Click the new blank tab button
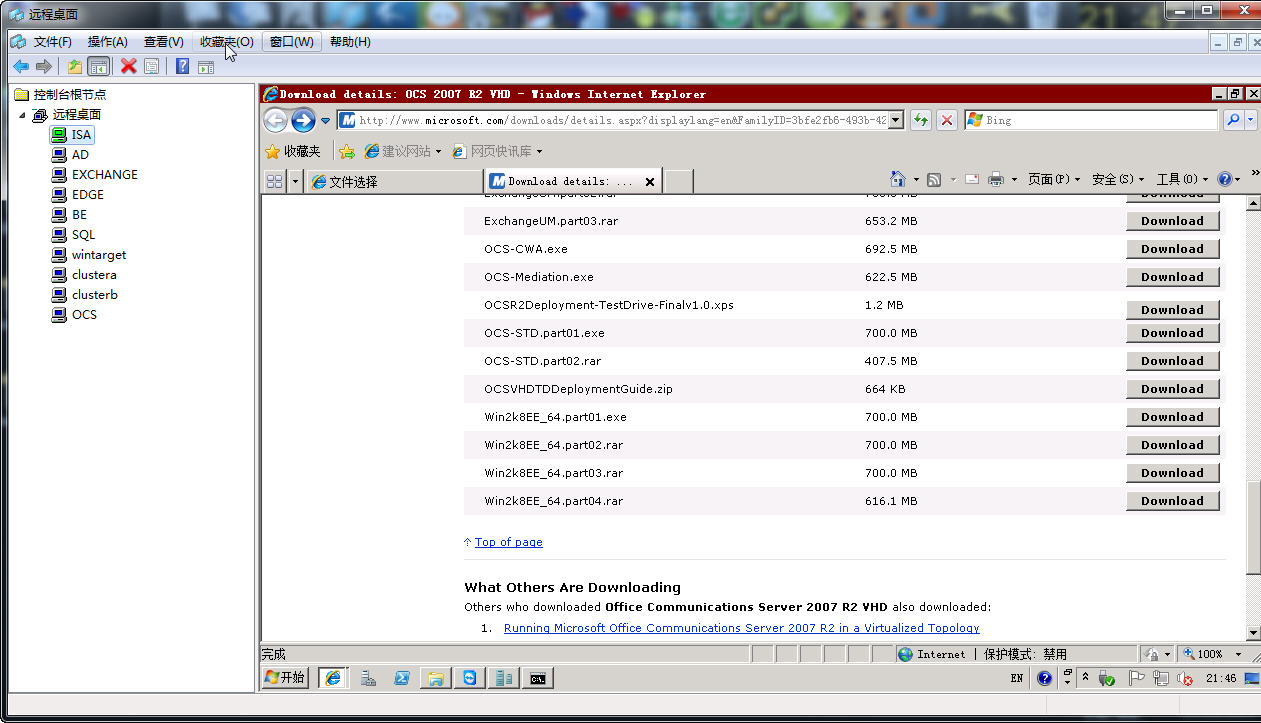Image resolution: width=1261 pixels, height=723 pixels. tap(679, 182)
